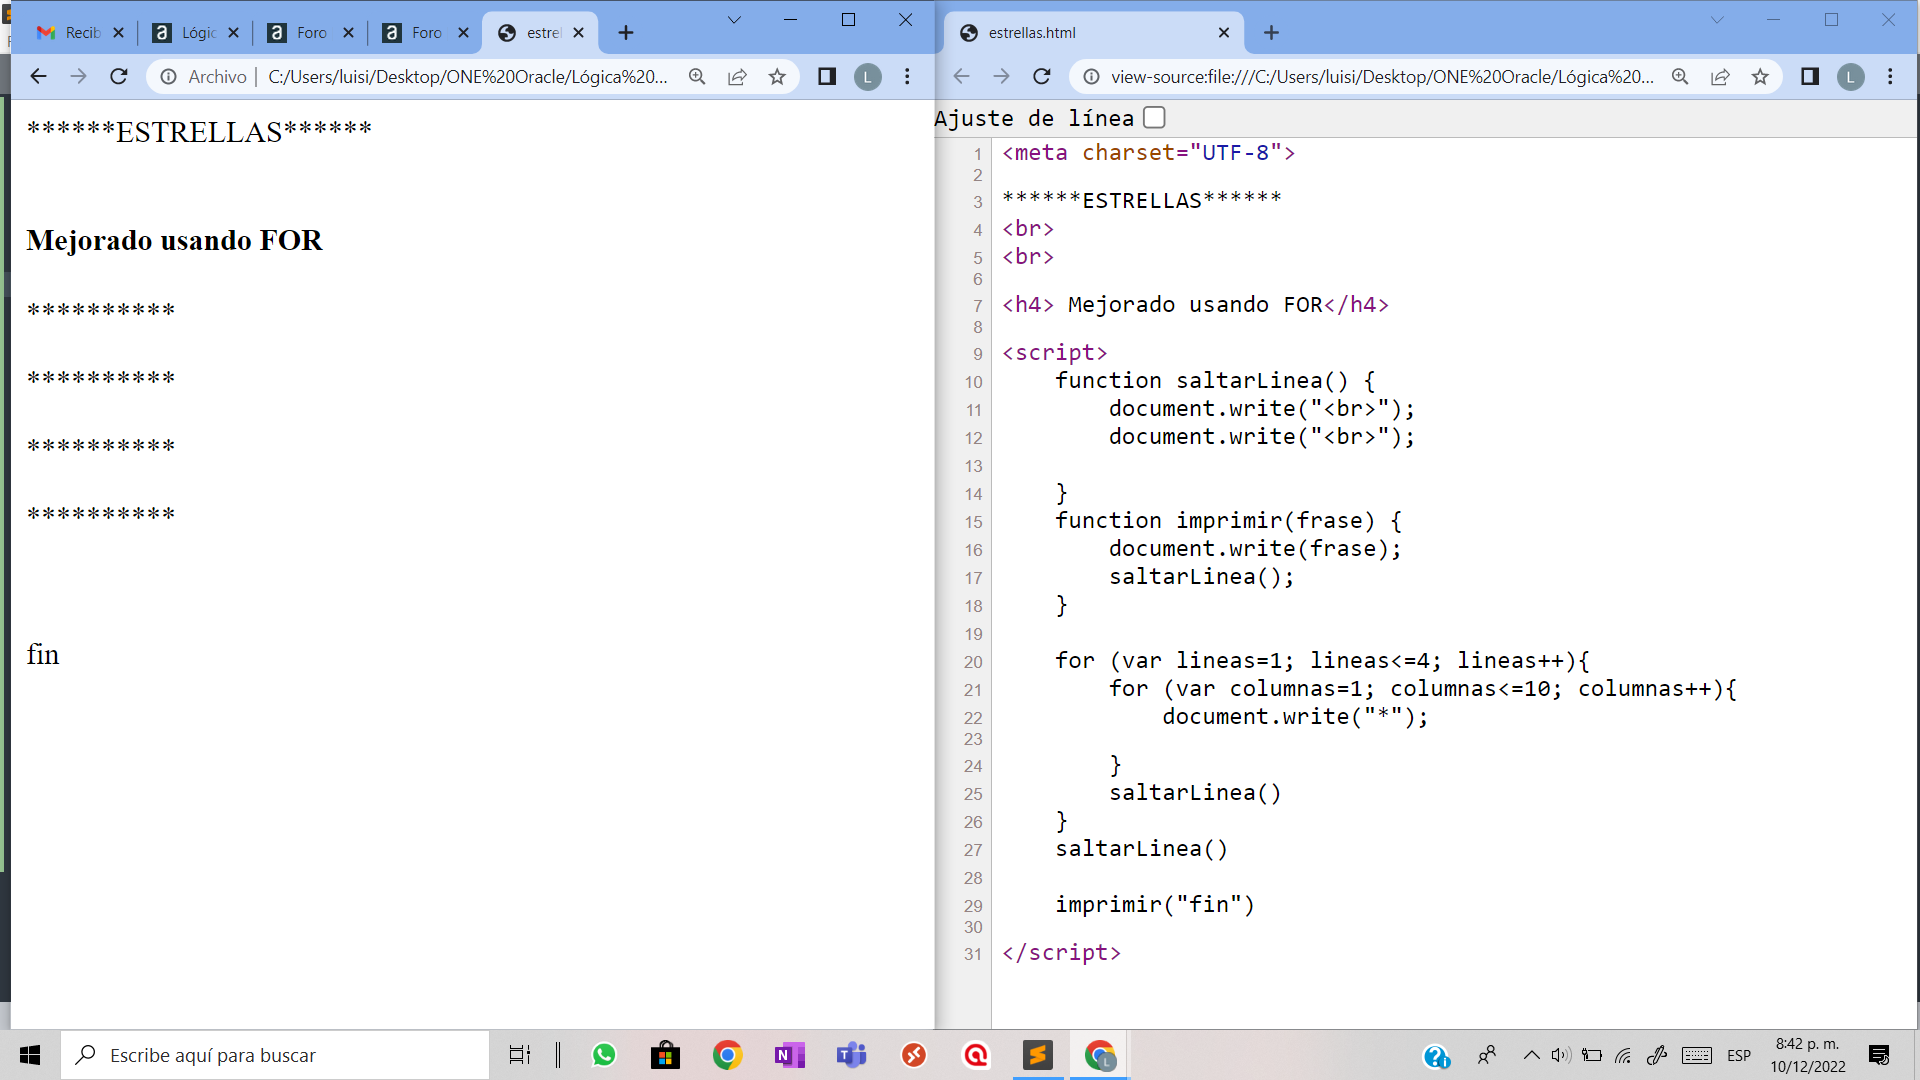Open Task View on the taskbar
This screenshot has width=1920, height=1080.
520,1055
